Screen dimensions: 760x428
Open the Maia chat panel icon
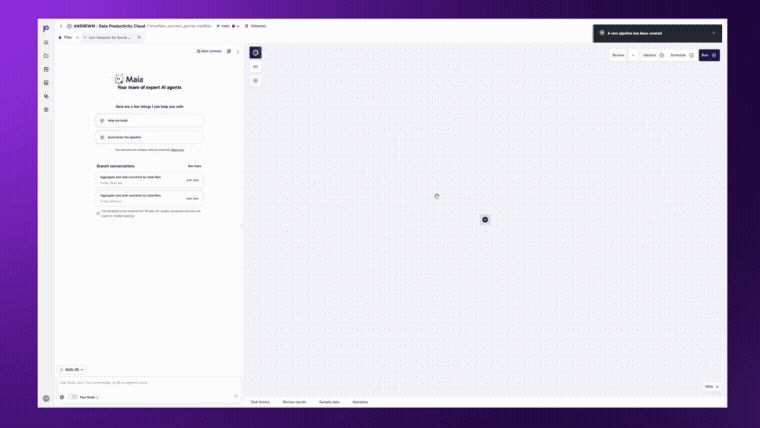(255, 52)
